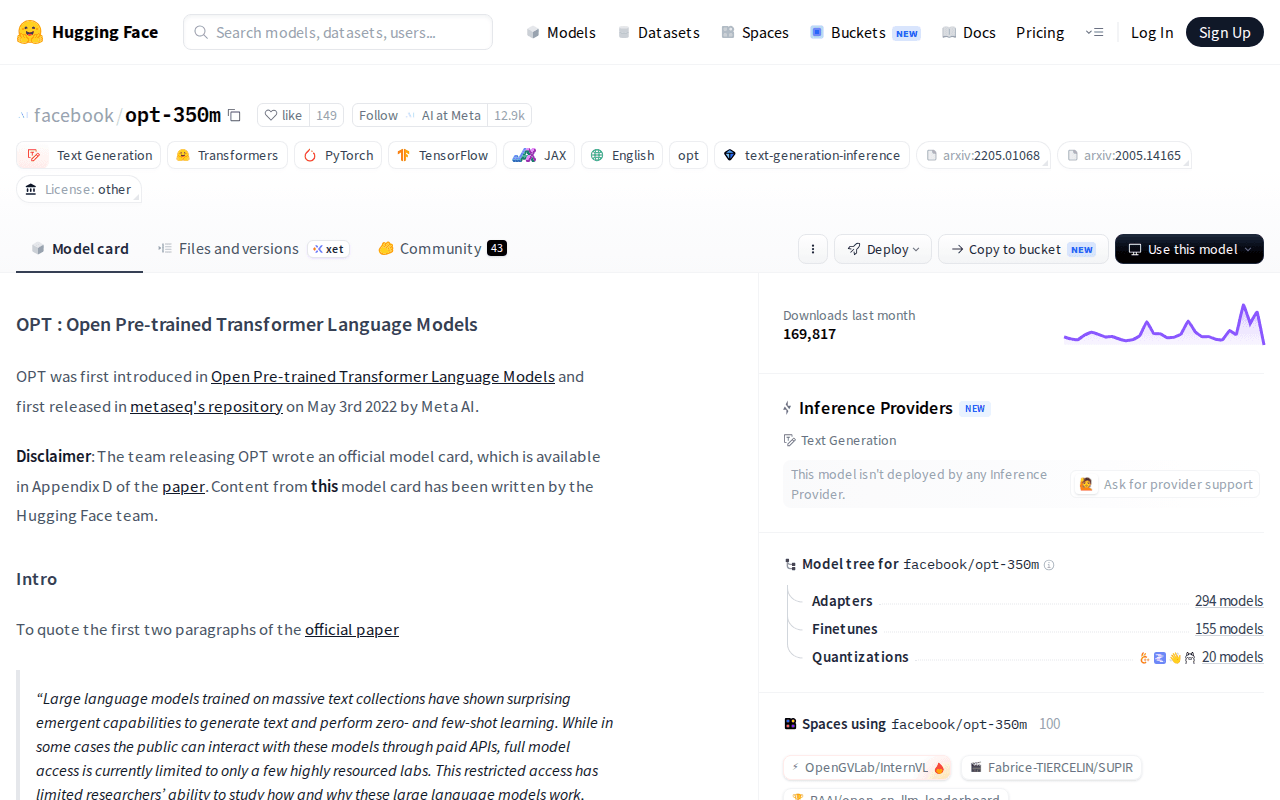
Task: Click the PyTorch tag
Action: point(338,155)
